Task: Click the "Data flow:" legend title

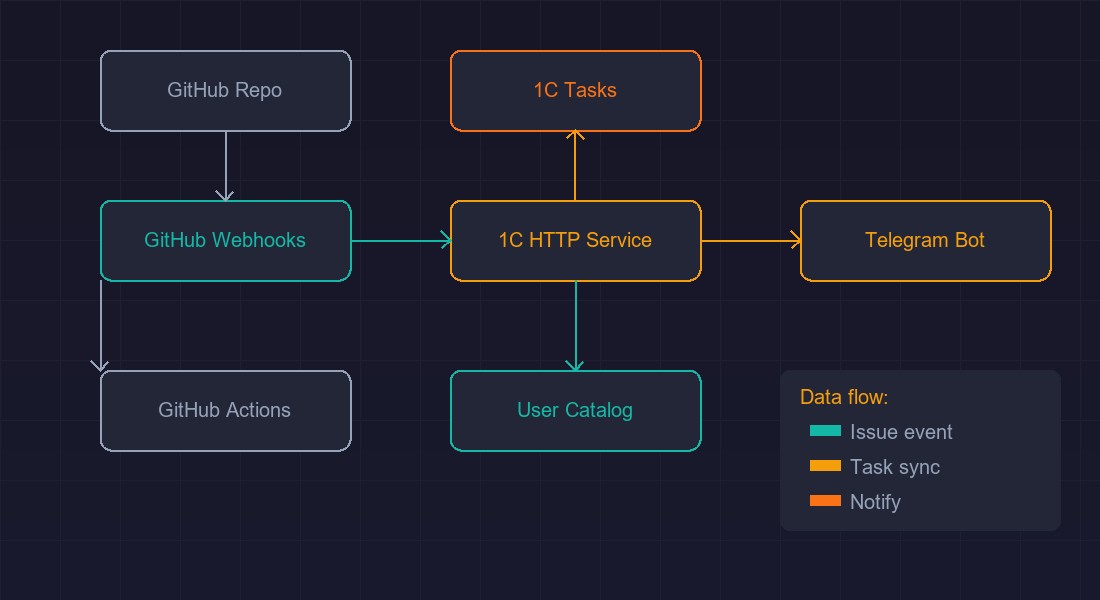Action: tap(844, 397)
